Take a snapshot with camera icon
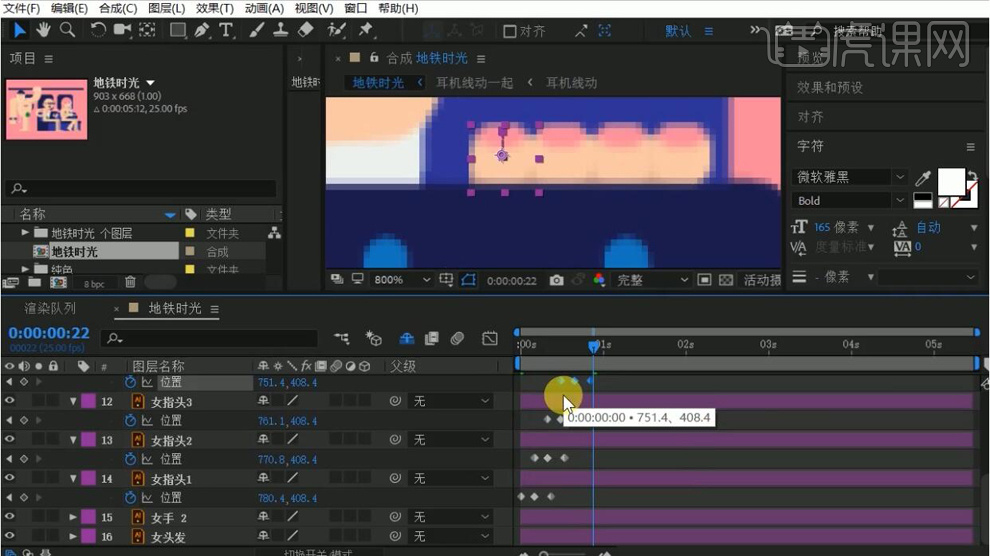990x556 pixels. [556, 281]
